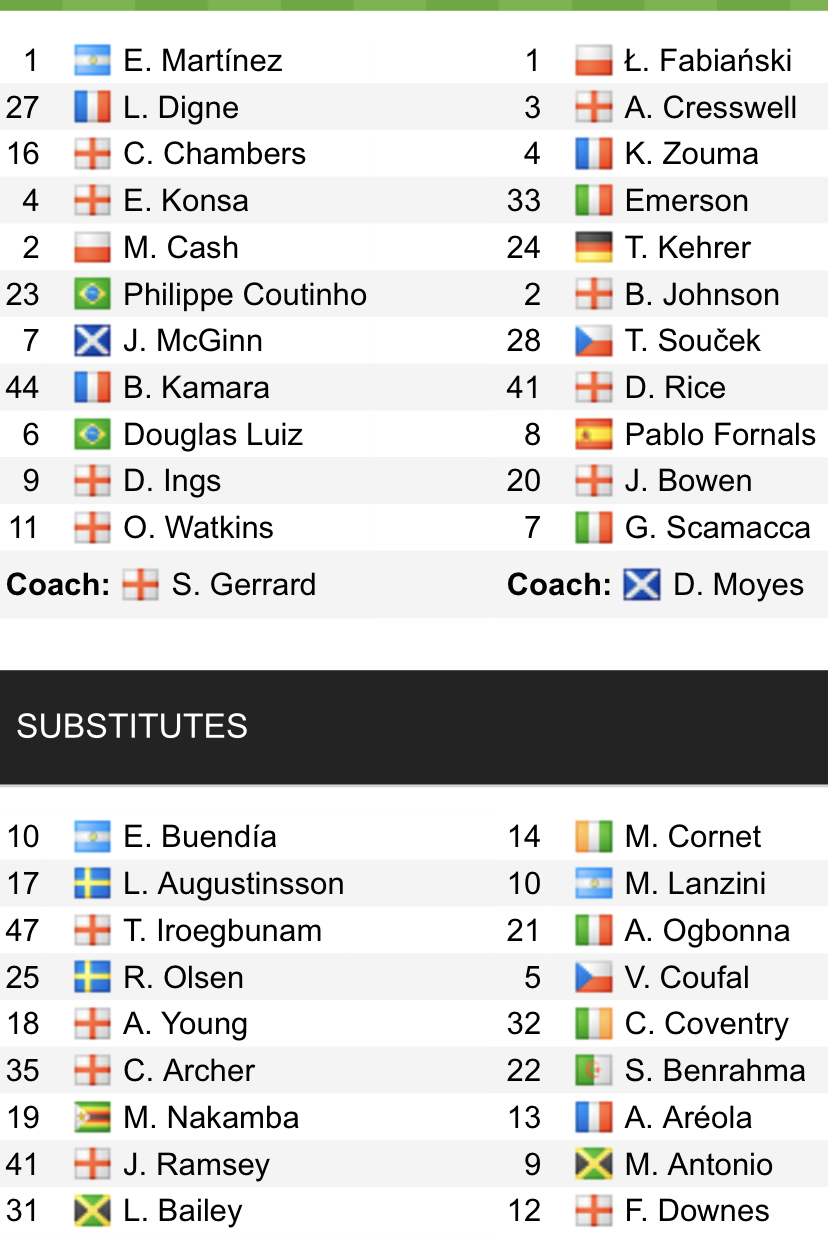Viewport: 828px width, 1253px height.
Task: Click the Algeria flag beside S. Benrahma
Action: tap(594, 1071)
